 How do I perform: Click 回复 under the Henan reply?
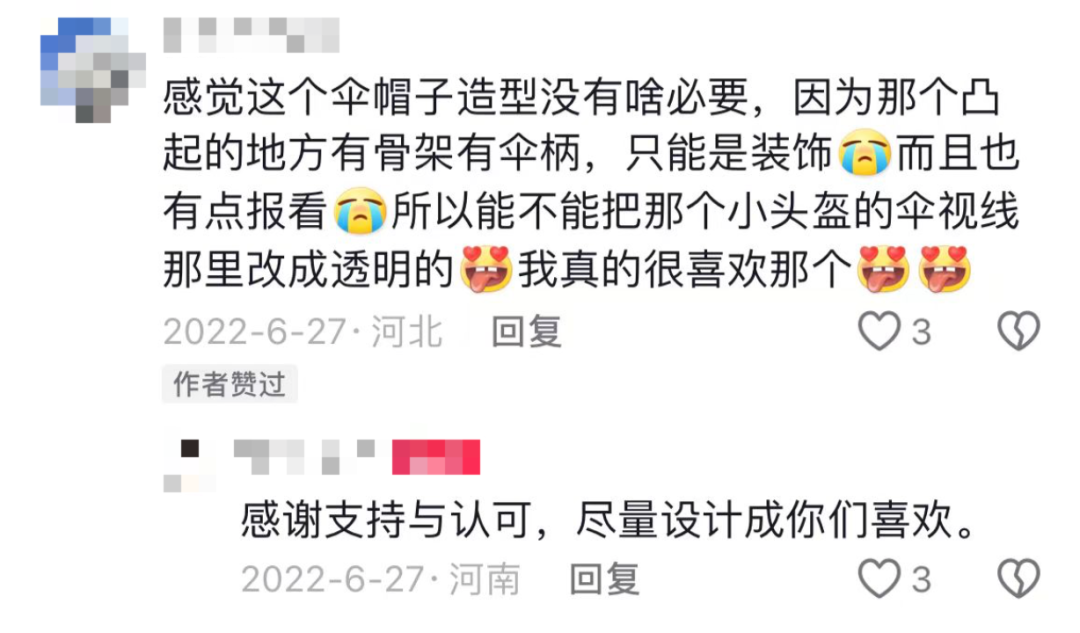click(x=605, y=579)
